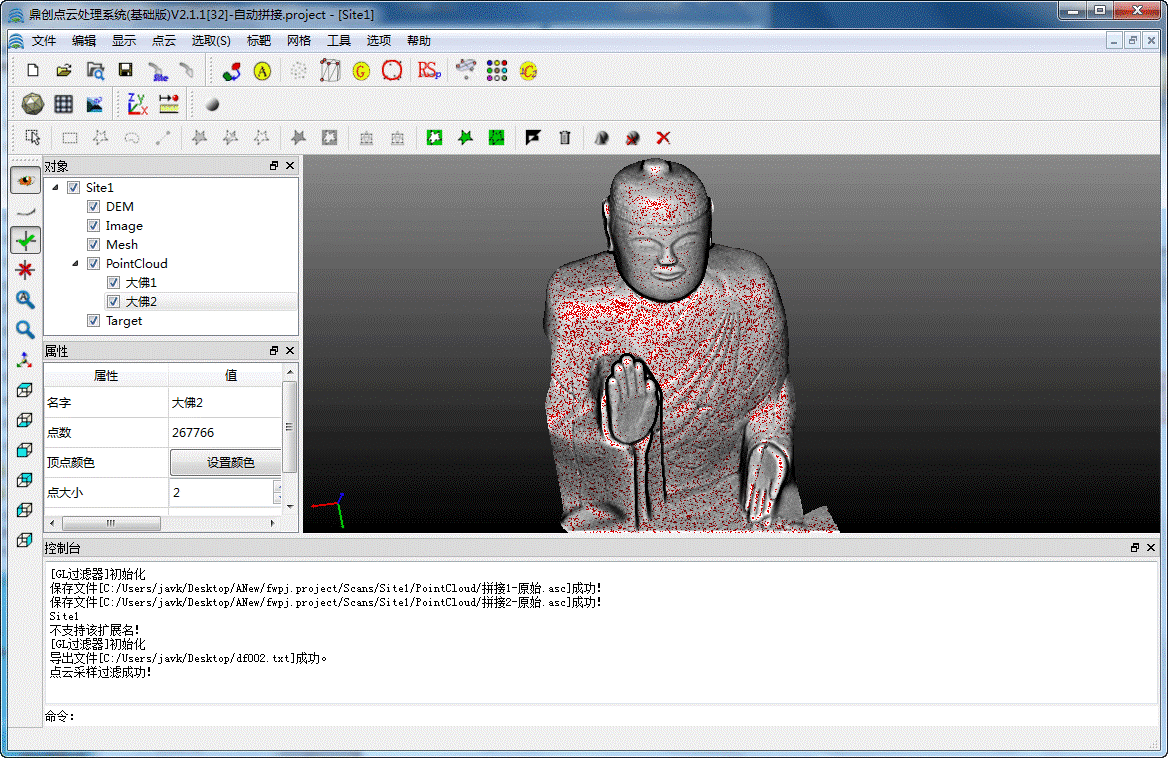Select the Target tree item
1168x758 pixels.
124,321
